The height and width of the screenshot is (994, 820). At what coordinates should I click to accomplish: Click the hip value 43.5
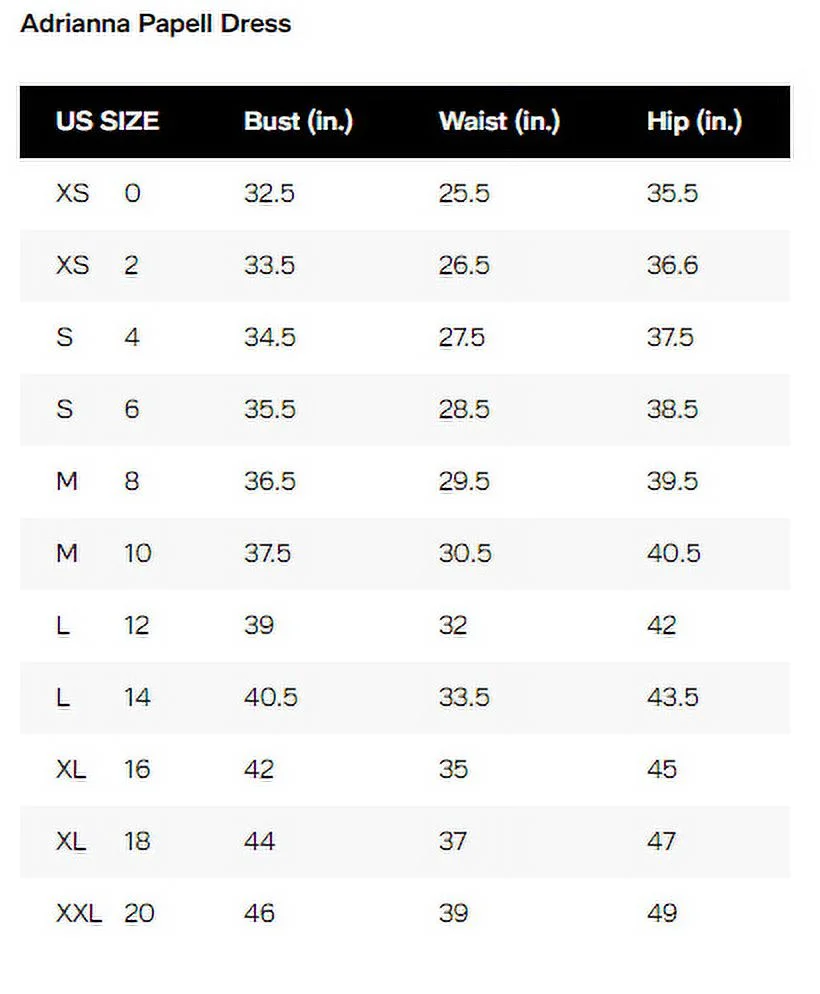pos(672,697)
